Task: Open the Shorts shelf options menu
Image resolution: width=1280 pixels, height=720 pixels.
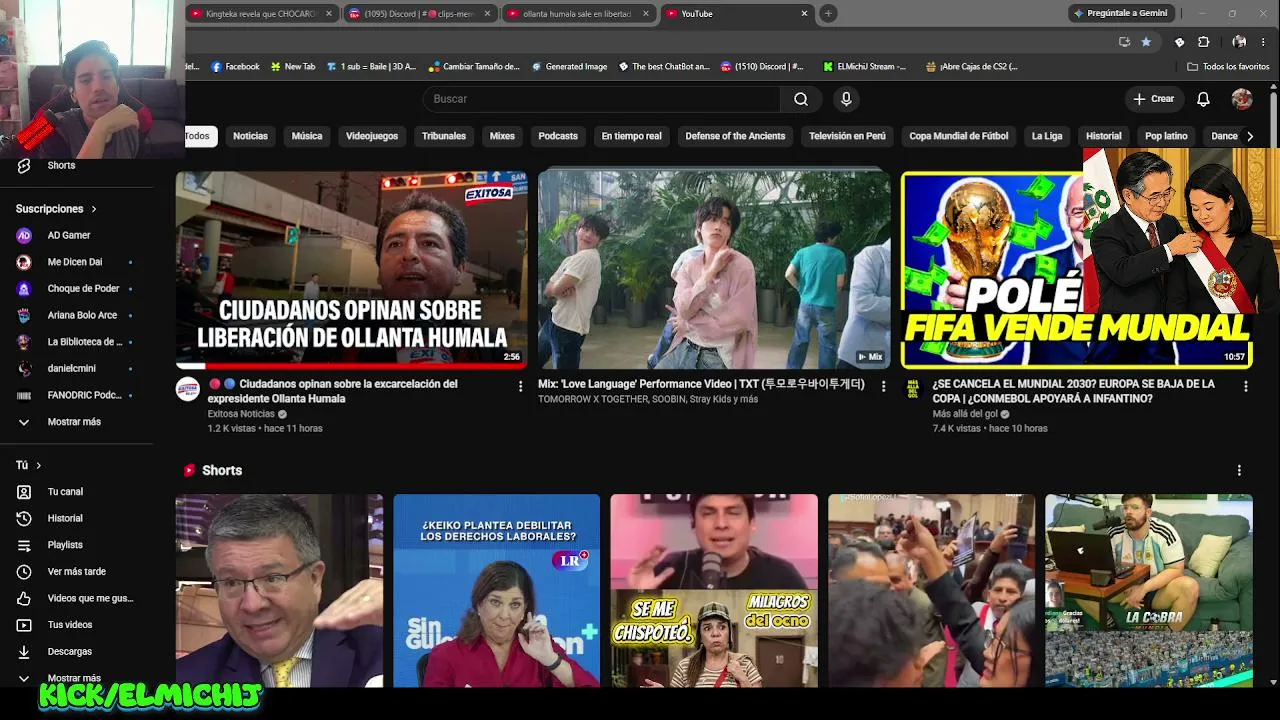Action: tap(1239, 470)
